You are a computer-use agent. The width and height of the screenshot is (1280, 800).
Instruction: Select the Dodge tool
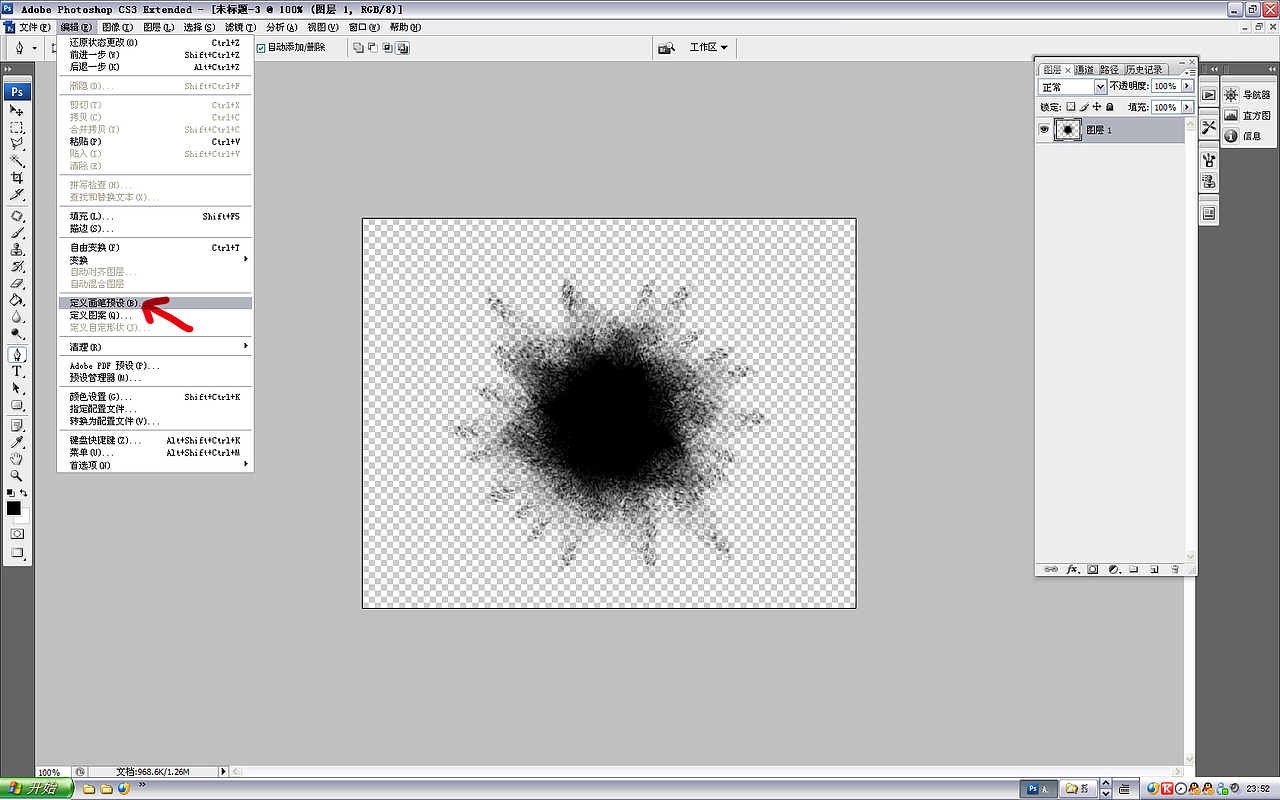(x=17, y=333)
